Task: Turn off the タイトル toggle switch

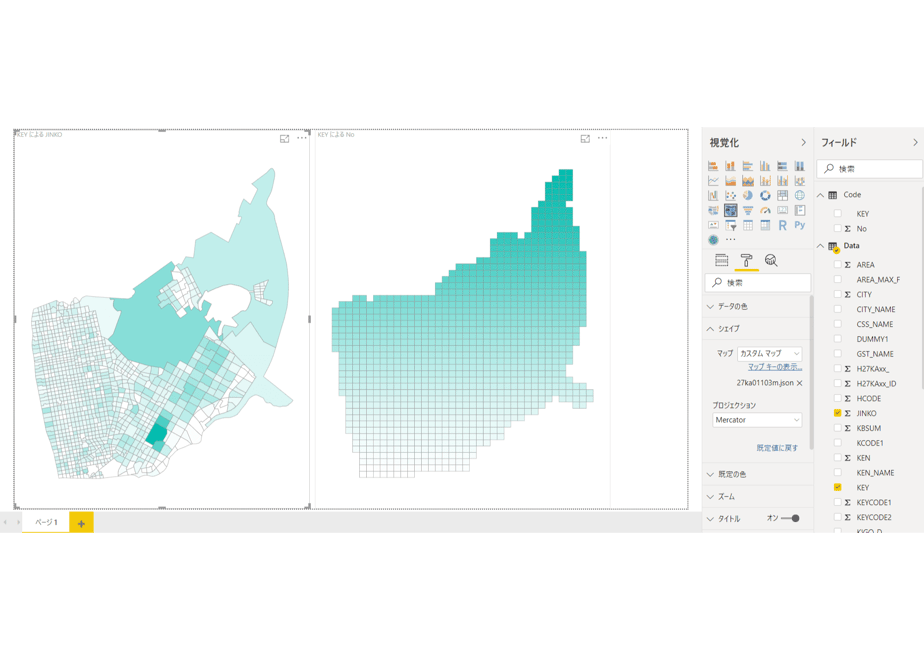Action: pyautogui.click(x=791, y=519)
